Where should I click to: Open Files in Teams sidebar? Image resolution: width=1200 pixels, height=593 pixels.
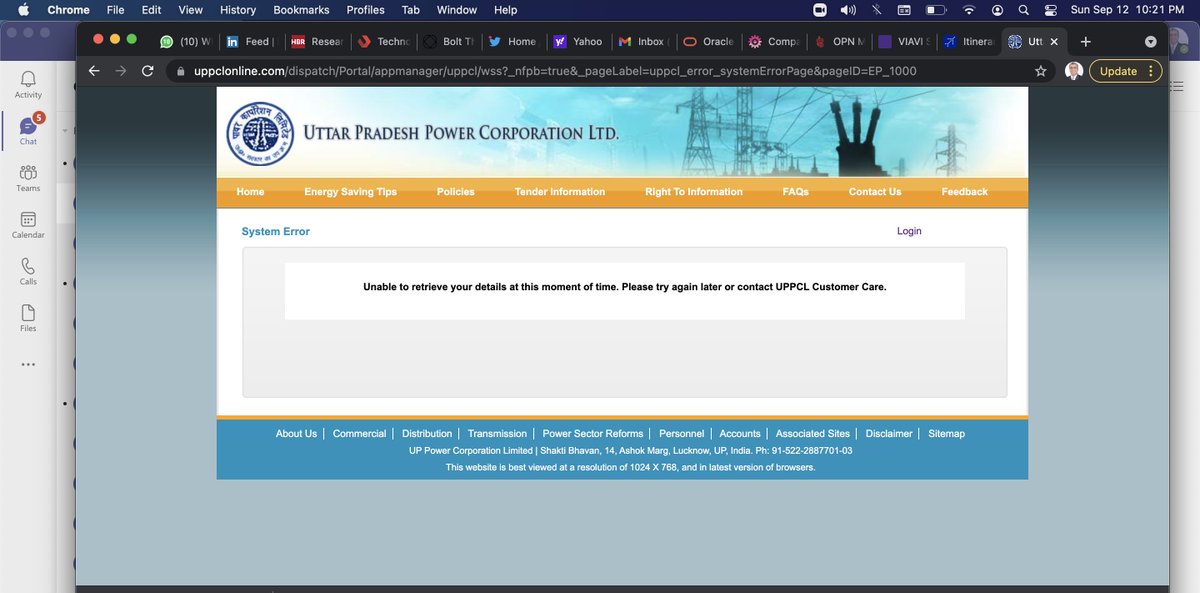(x=28, y=318)
